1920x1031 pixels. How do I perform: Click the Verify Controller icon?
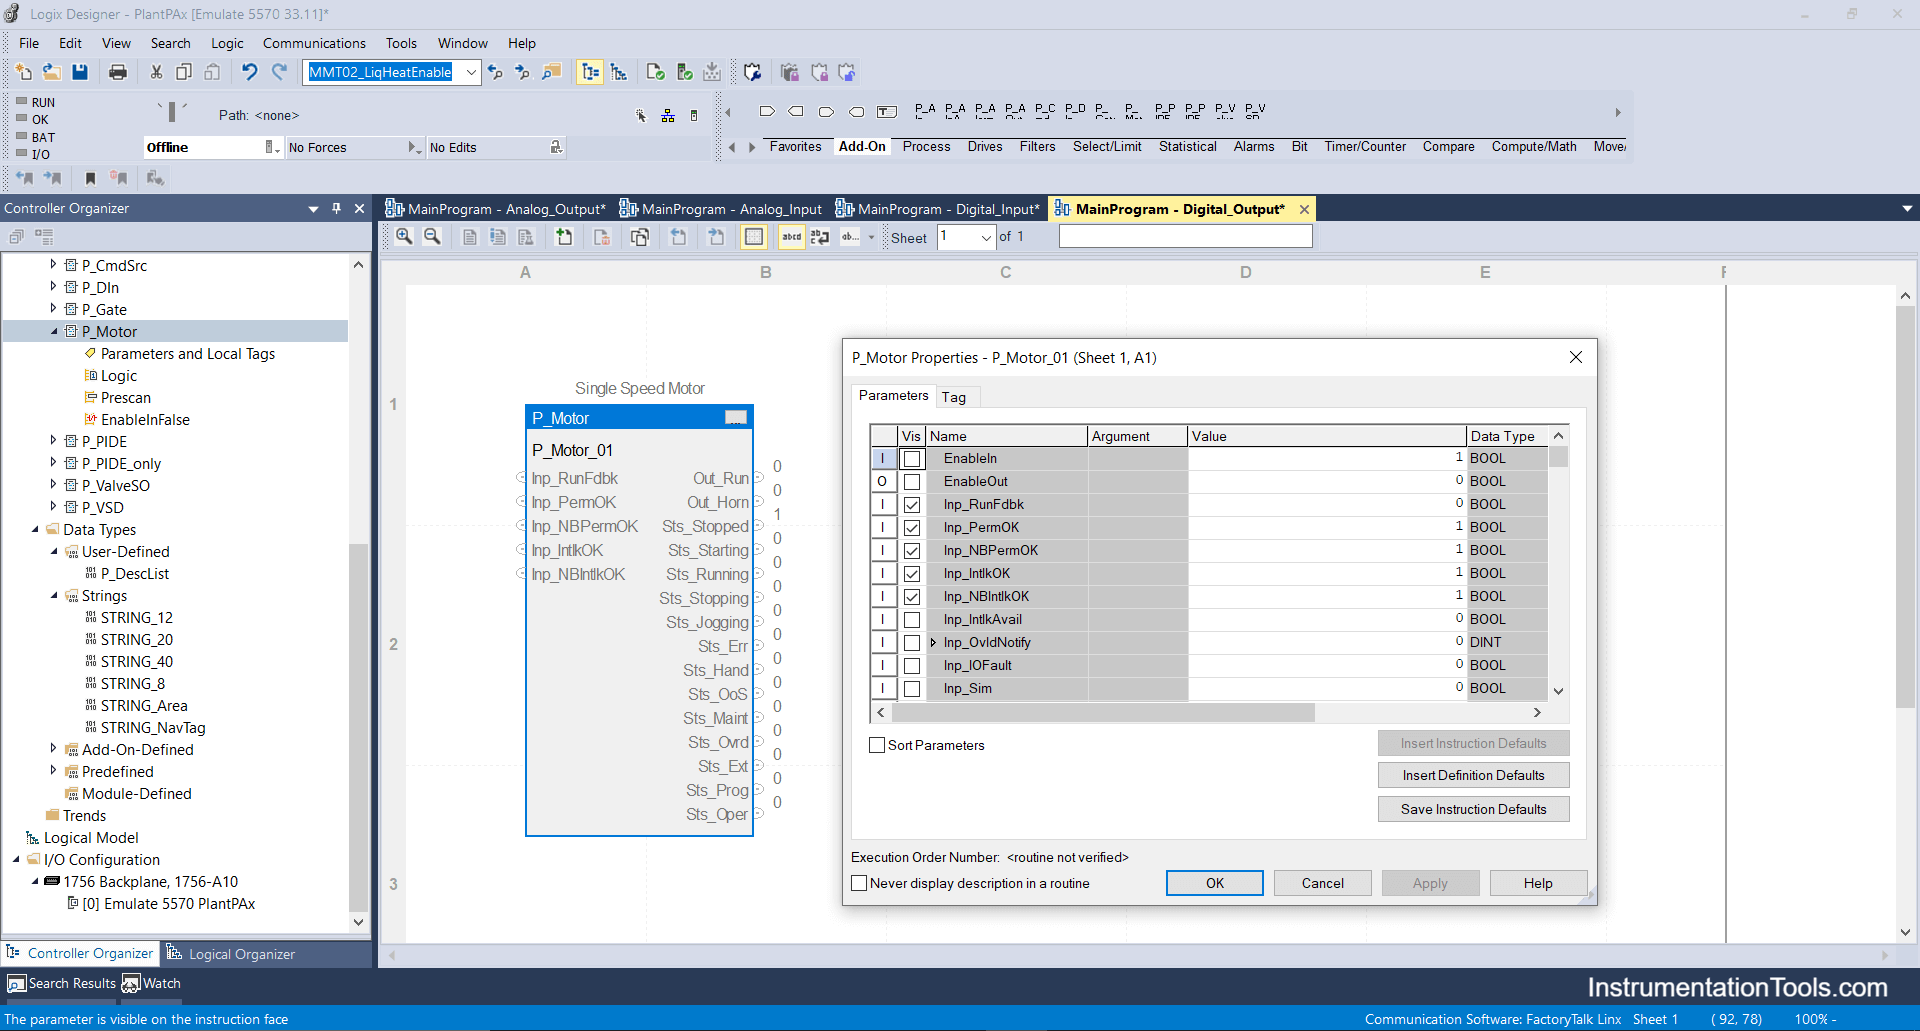(x=684, y=72)
